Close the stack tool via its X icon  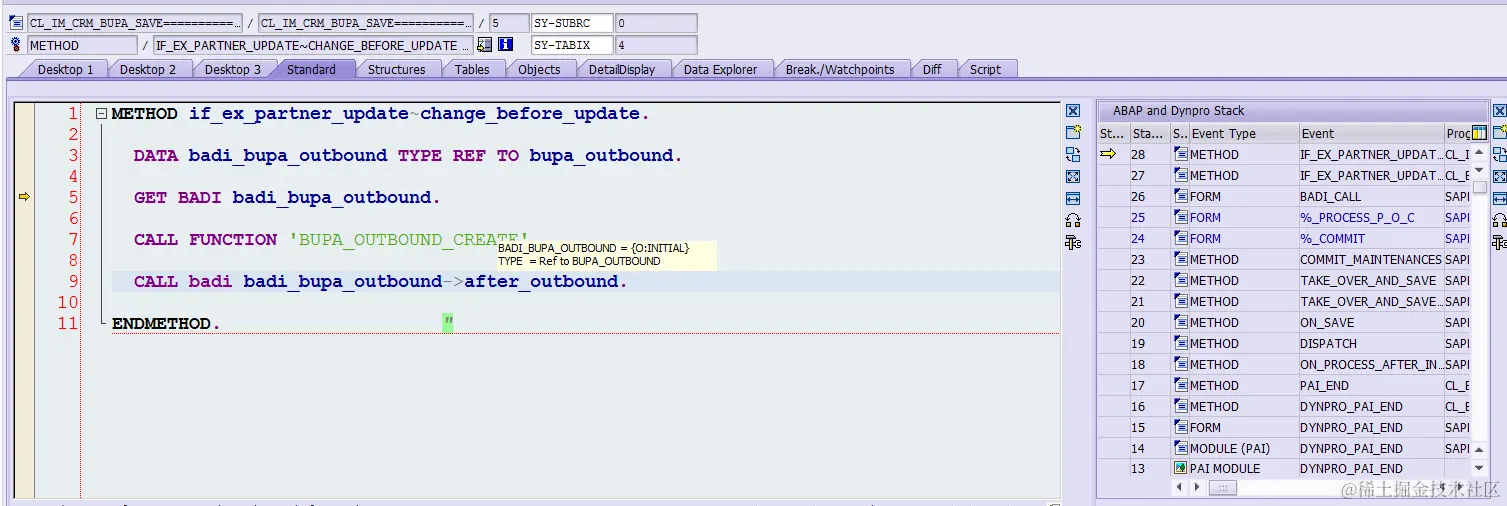[1499, 110]
